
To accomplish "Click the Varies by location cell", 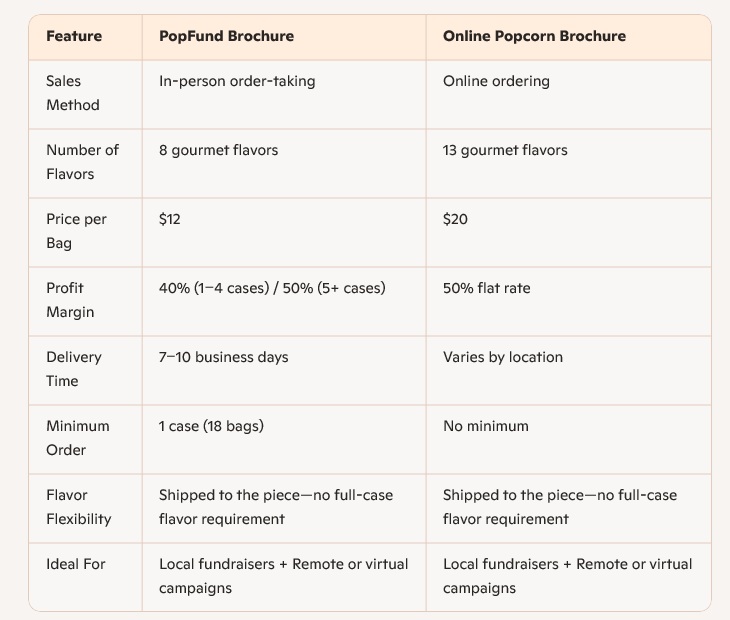I will coord(503,357).
